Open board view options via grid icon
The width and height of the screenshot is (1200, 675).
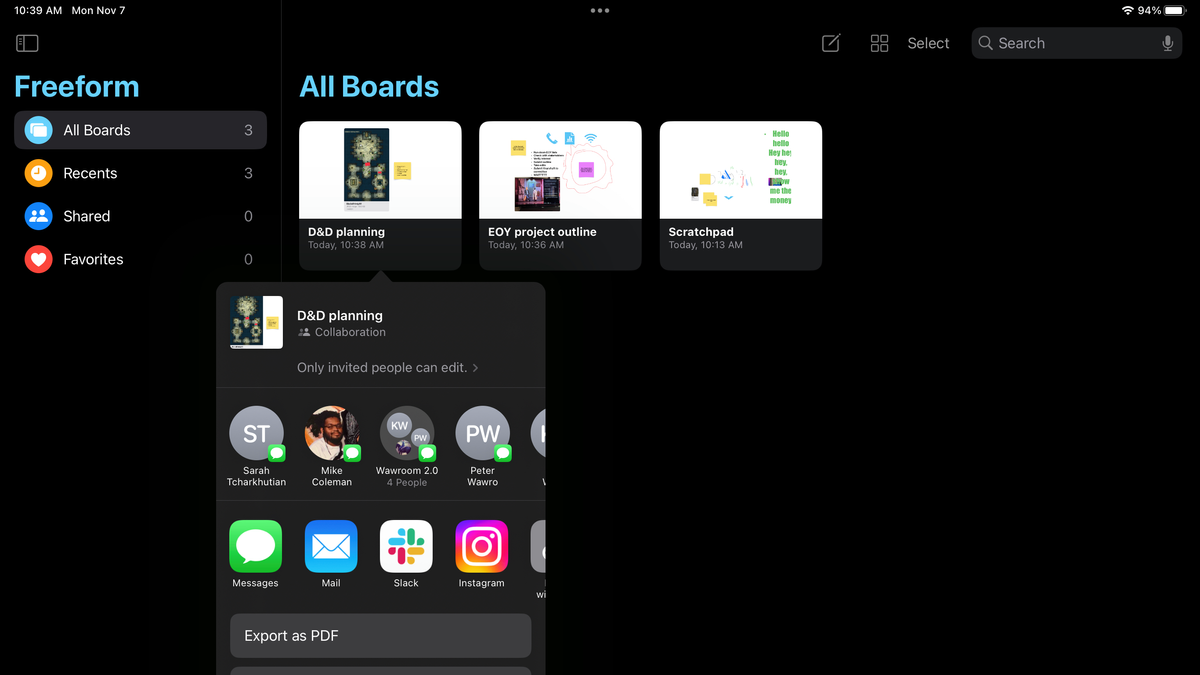pyautogui.click(x=879, y=43)
